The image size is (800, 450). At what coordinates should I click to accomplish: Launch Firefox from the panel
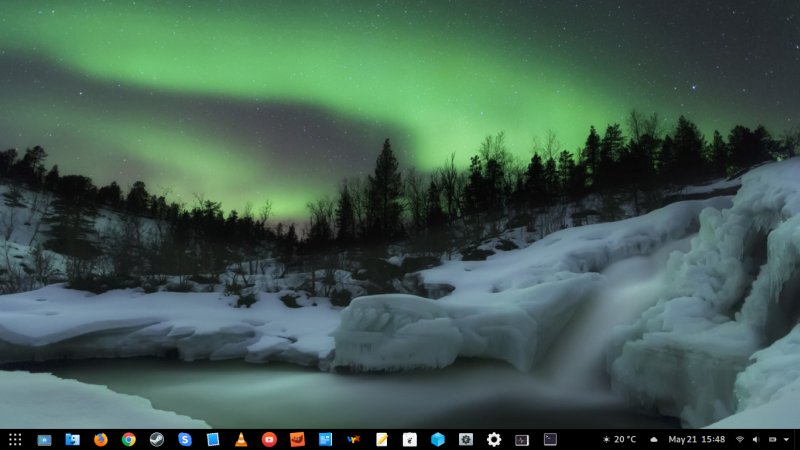click(100, 439)
